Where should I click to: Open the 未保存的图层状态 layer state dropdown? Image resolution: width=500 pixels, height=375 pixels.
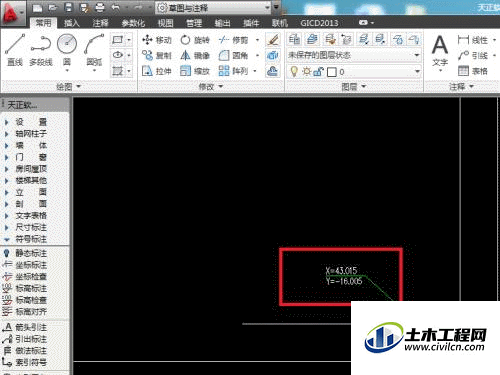tap(354, 55)
